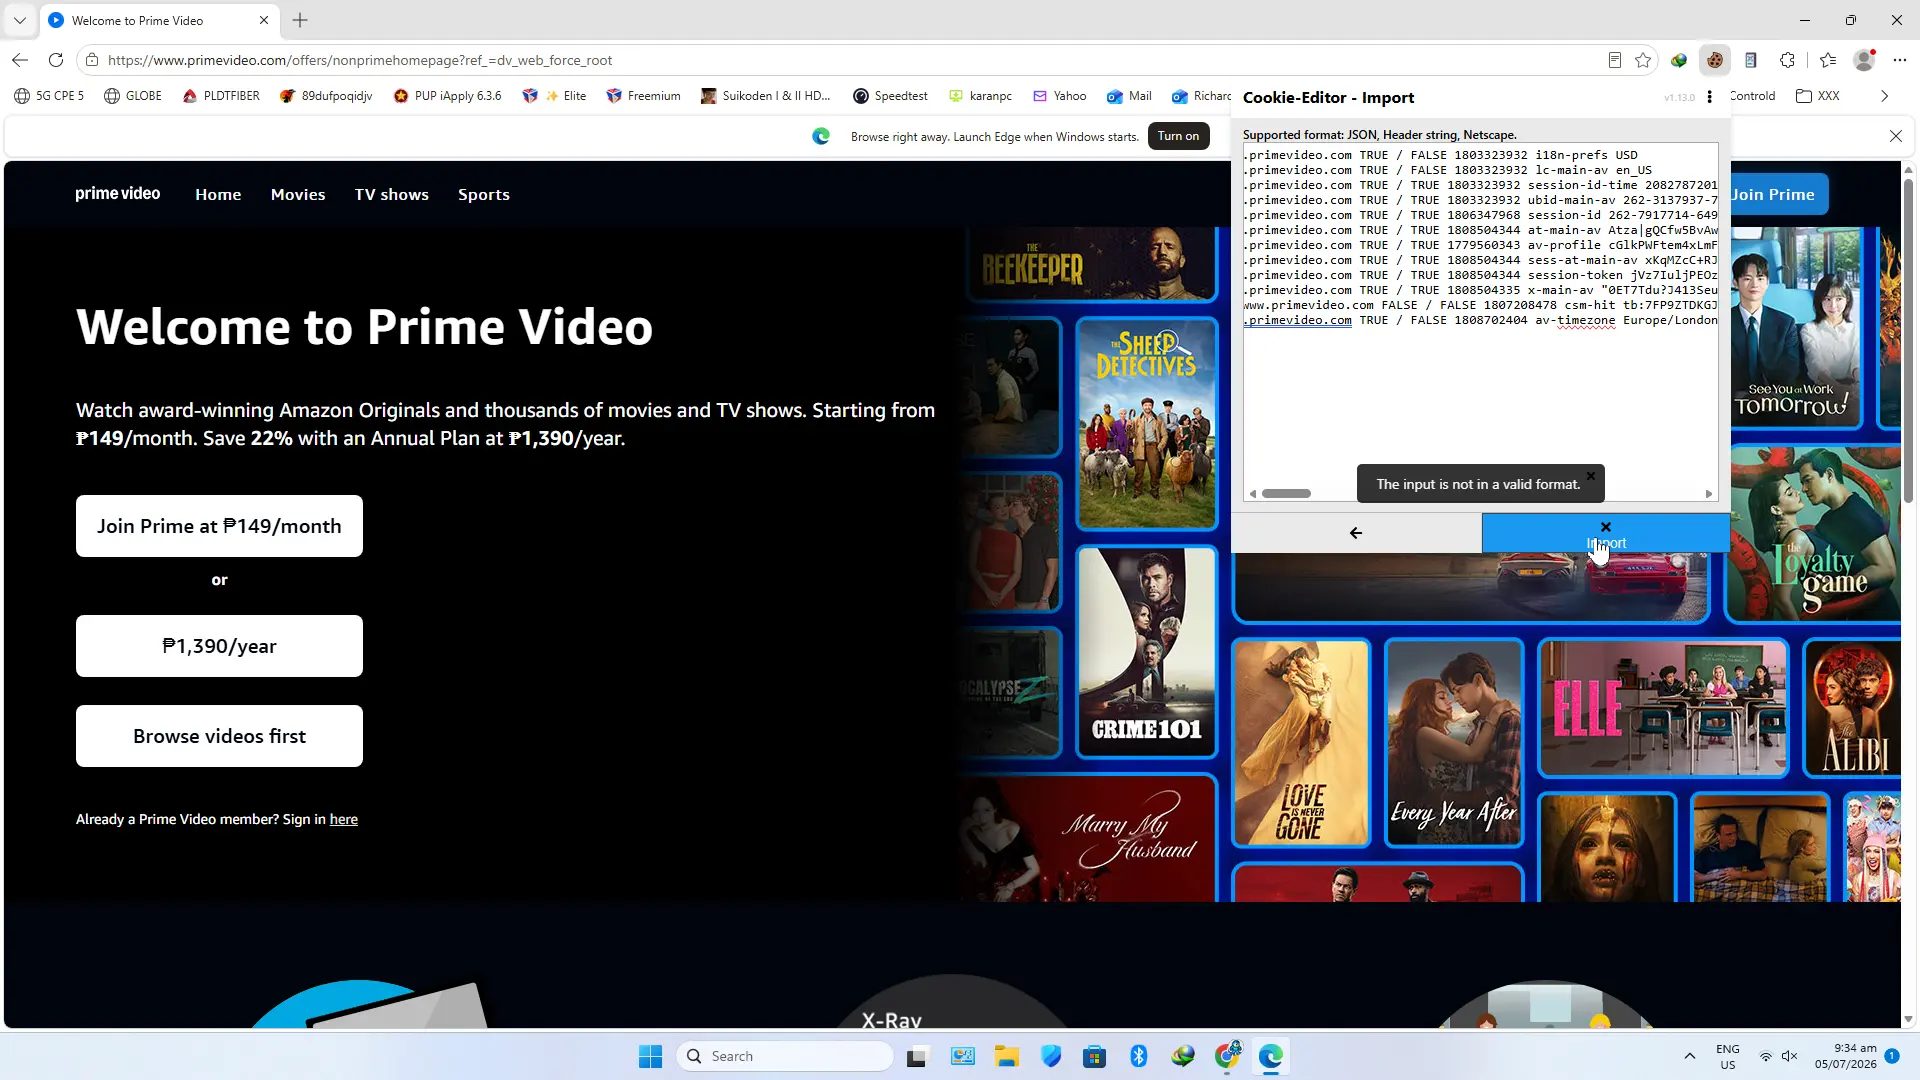This screenshot has height=1080, width=1920.
Task: Add page to favorites with star icon
Action: point(1643,60)
